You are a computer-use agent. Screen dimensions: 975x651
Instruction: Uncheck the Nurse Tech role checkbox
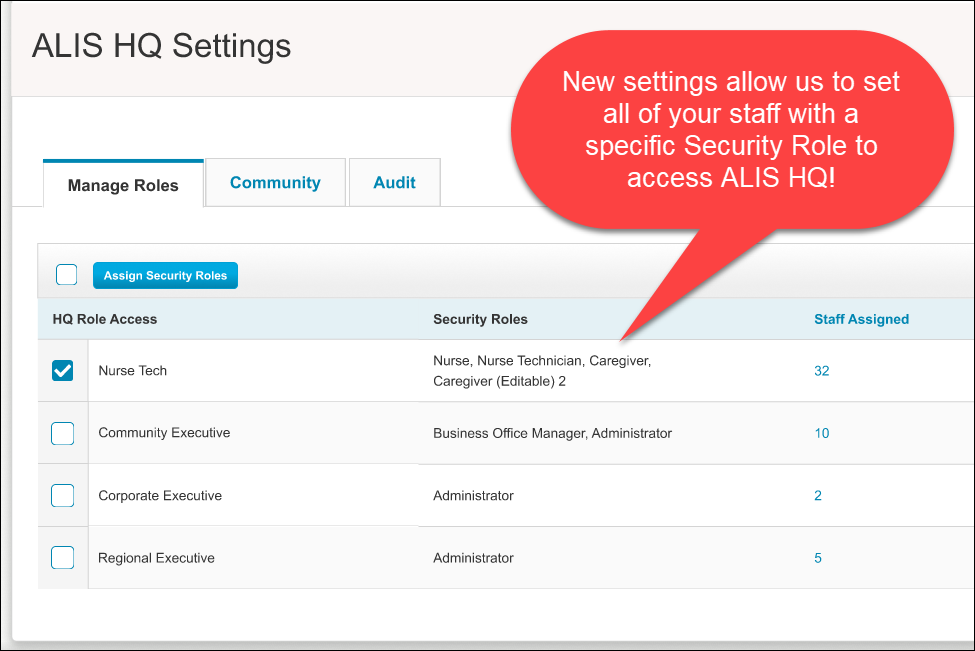coord(62,371)
